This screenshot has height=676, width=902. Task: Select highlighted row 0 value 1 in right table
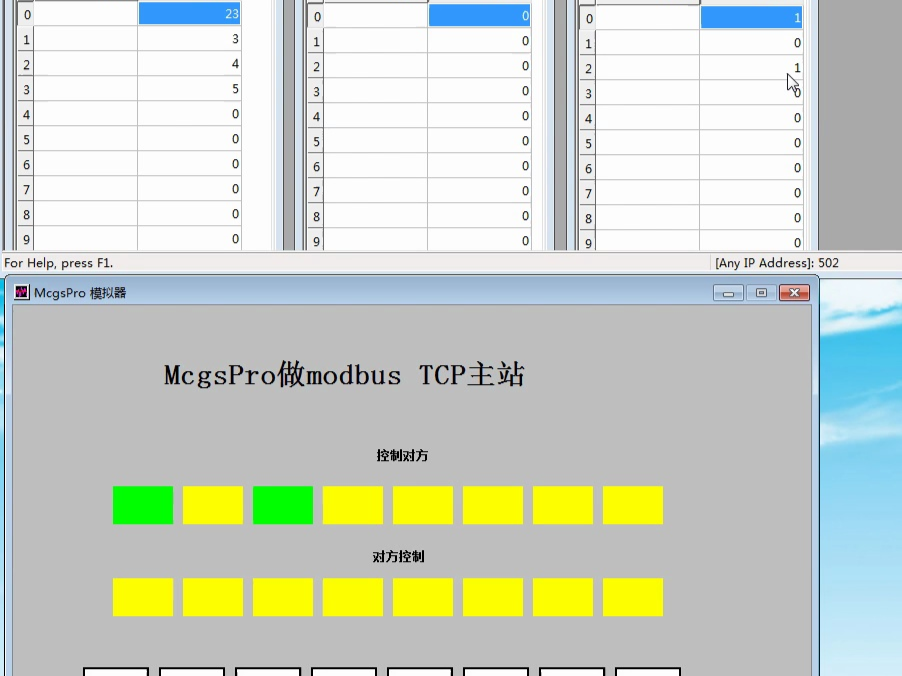[x=751, y=17]
